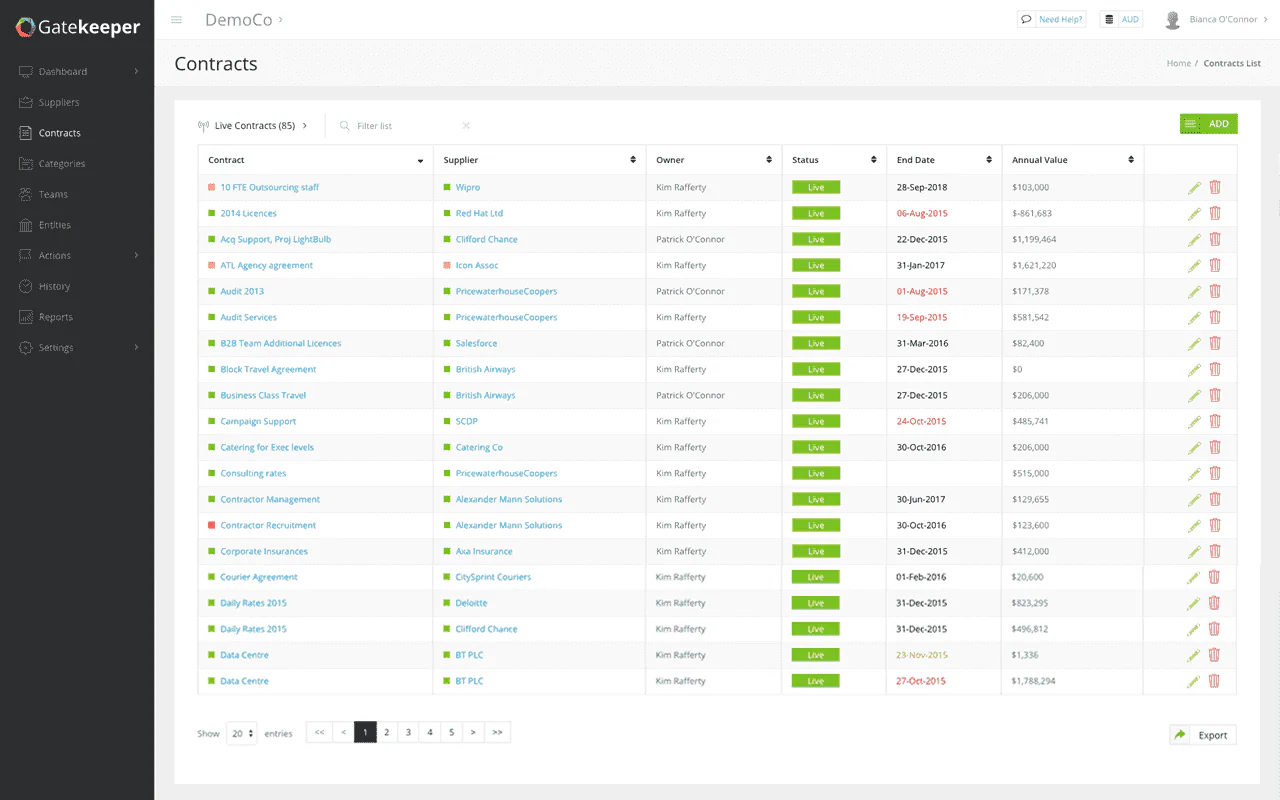Click the History clock icon in sidebar
The width and height of the screenshot is (1280, 800).
tap(26, 286)
